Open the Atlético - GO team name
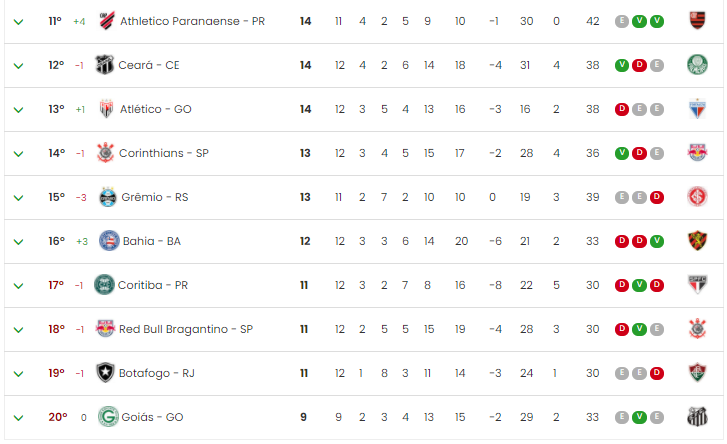Viewport: 727px width, 444px height. [156, 109]
